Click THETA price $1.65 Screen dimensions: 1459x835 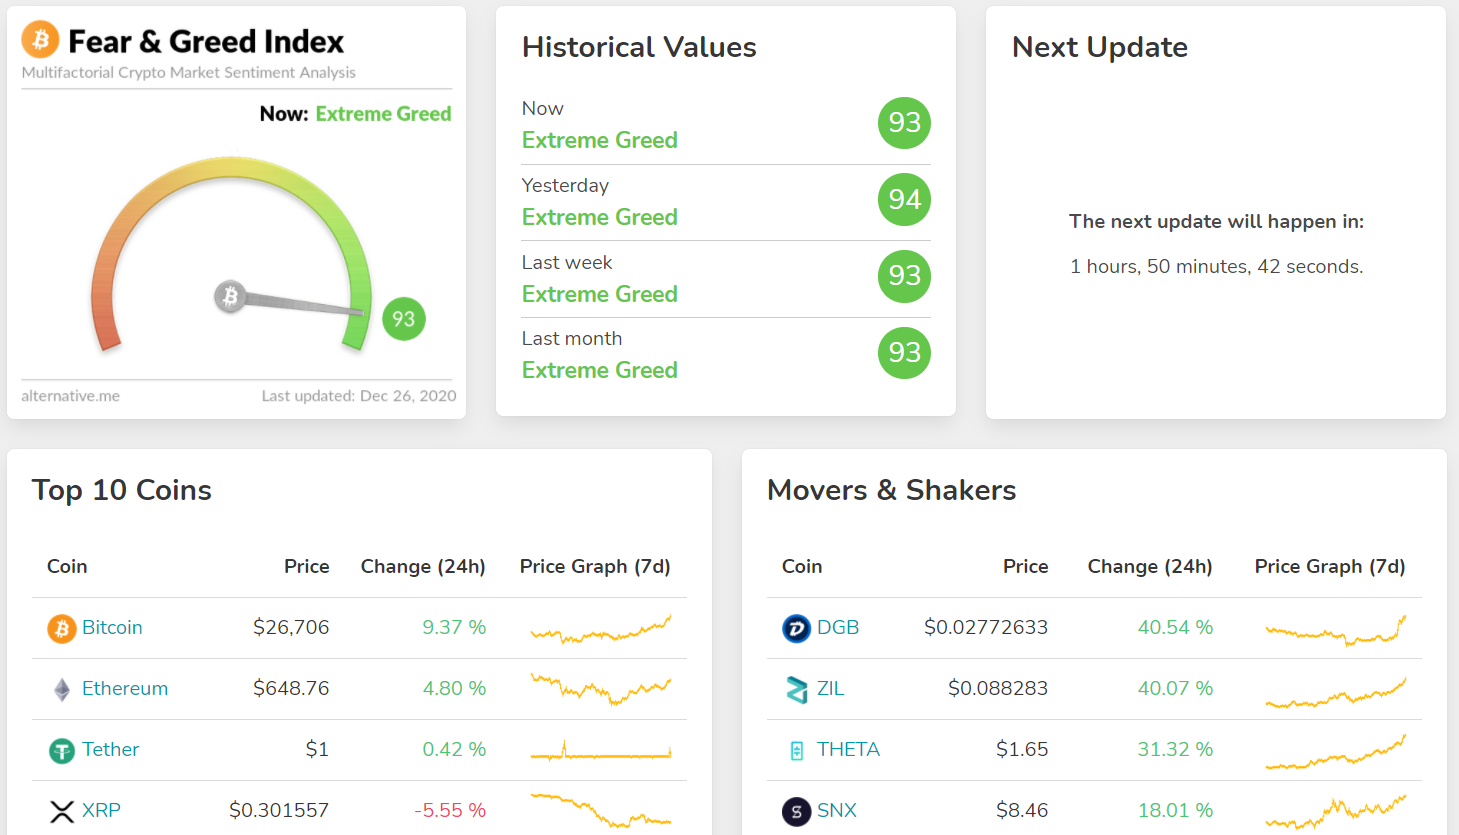1022,749
